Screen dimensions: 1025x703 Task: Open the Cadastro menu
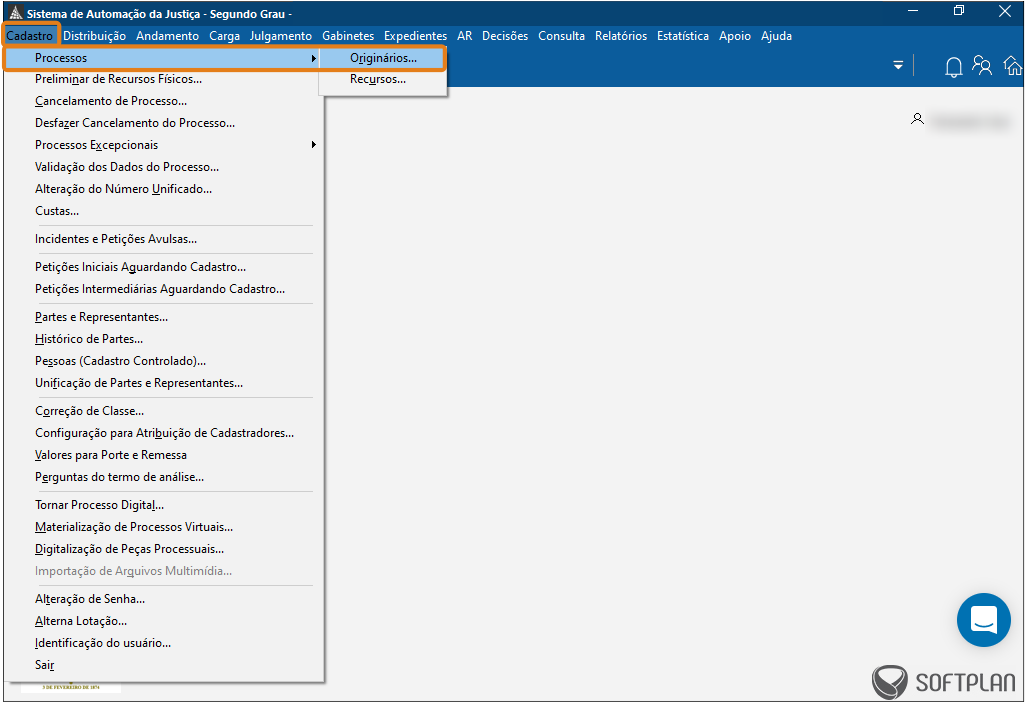pos(30,36)
